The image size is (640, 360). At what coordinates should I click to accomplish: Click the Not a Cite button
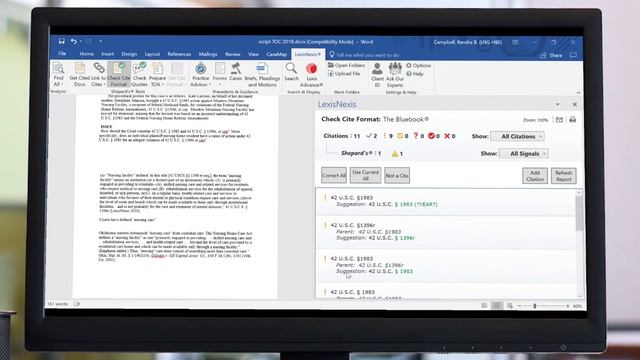tap(397, 176)
